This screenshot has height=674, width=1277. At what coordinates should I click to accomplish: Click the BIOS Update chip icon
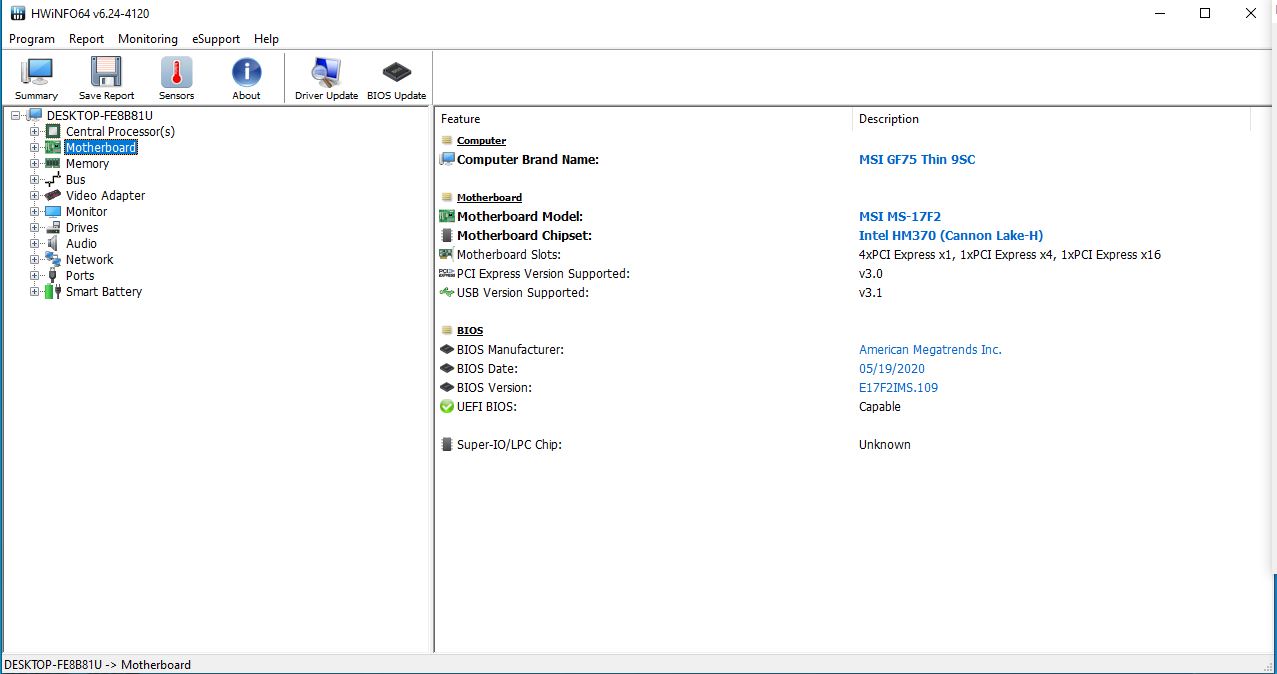click(x=396, y=72)
